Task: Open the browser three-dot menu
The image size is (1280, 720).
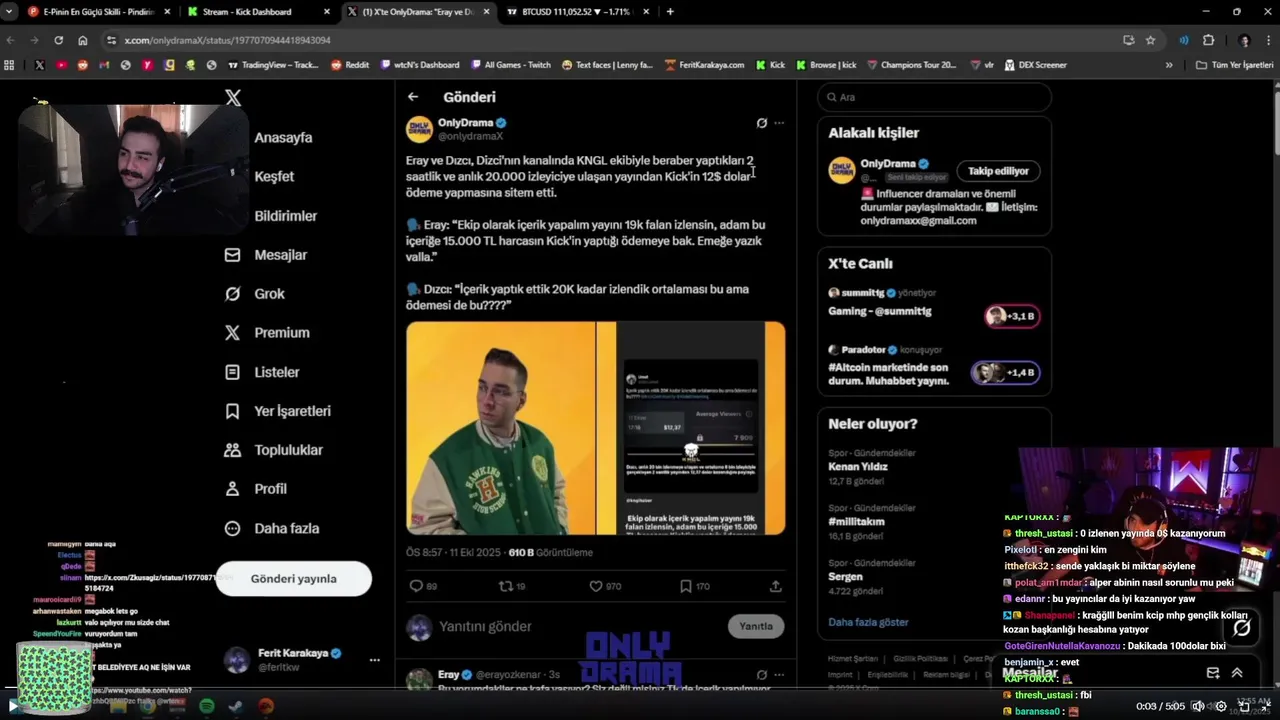Action: (1270, 40)
